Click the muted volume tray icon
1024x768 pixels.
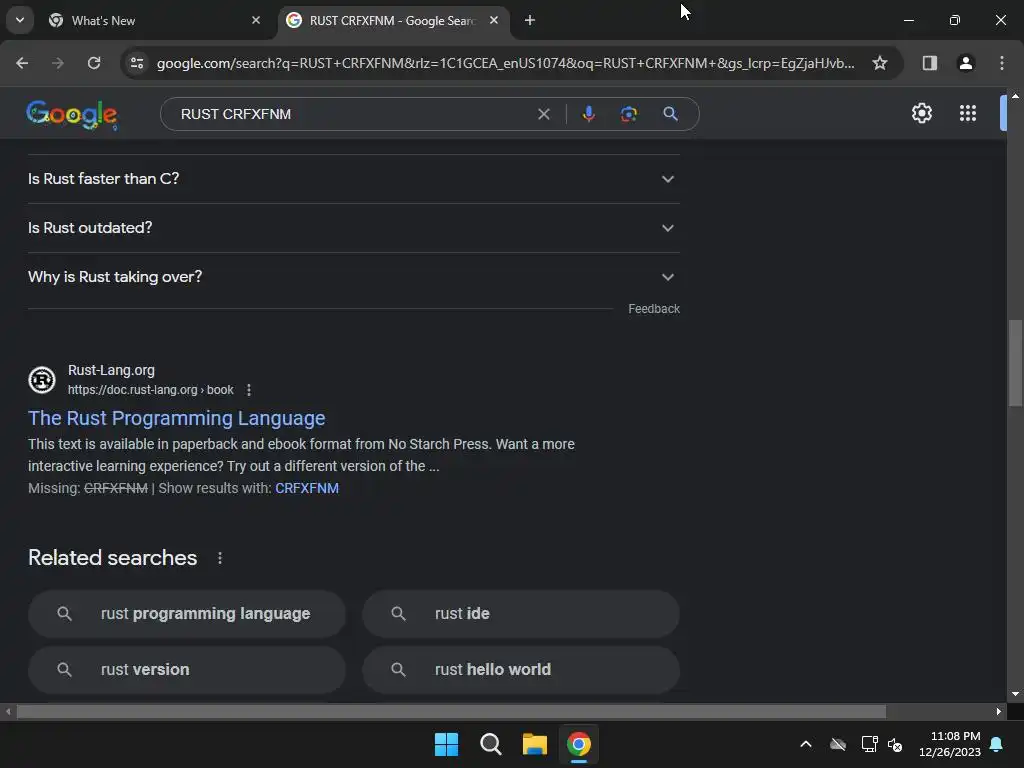(x=895, y=744)
